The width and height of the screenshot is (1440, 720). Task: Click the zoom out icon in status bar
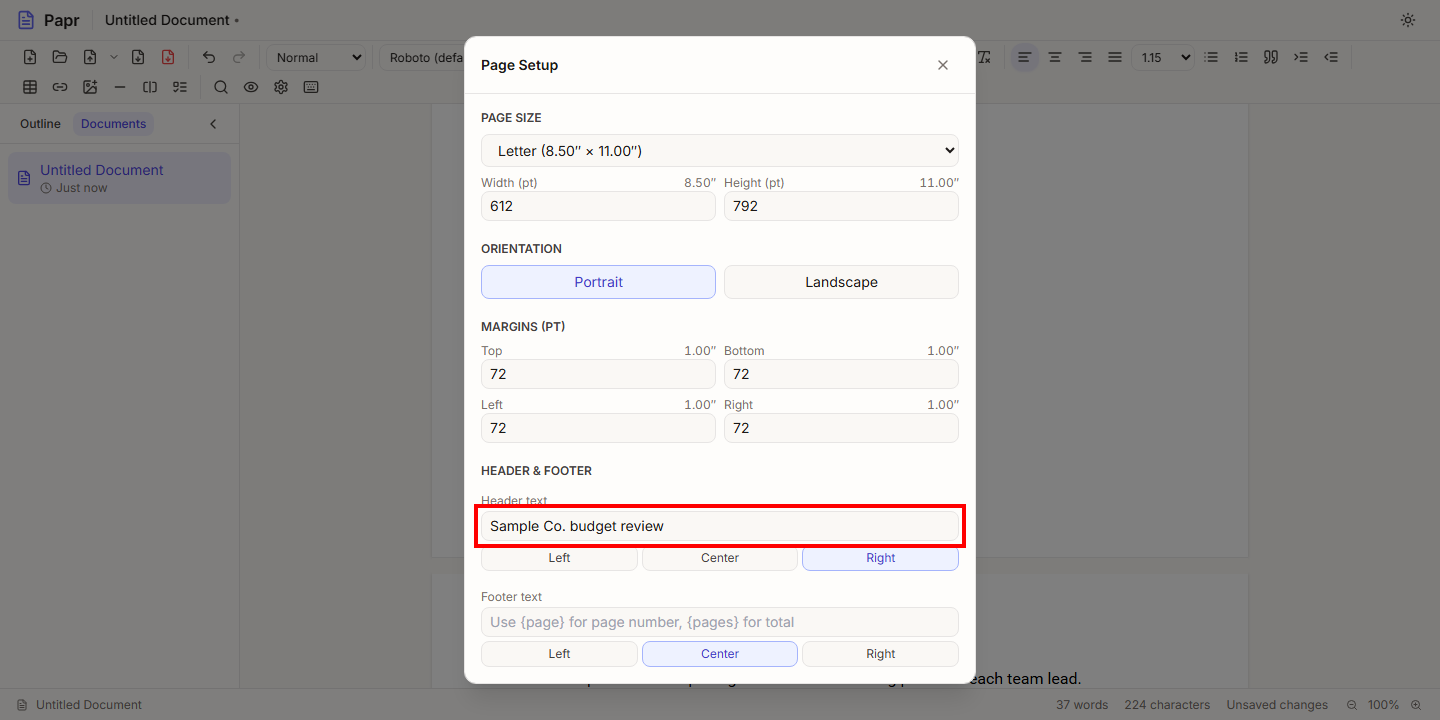[x=1352, y=705]
